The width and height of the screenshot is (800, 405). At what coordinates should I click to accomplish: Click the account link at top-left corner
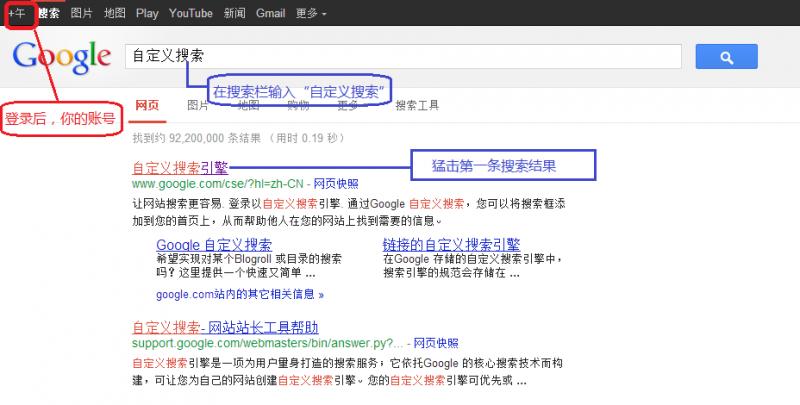[17, 15]
